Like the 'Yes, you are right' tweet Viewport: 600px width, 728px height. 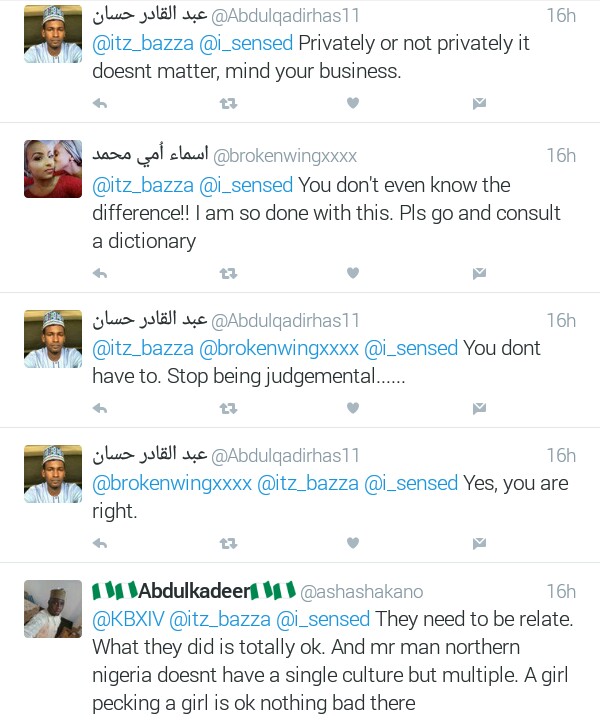pyautogui.click(x=353, y=543)
